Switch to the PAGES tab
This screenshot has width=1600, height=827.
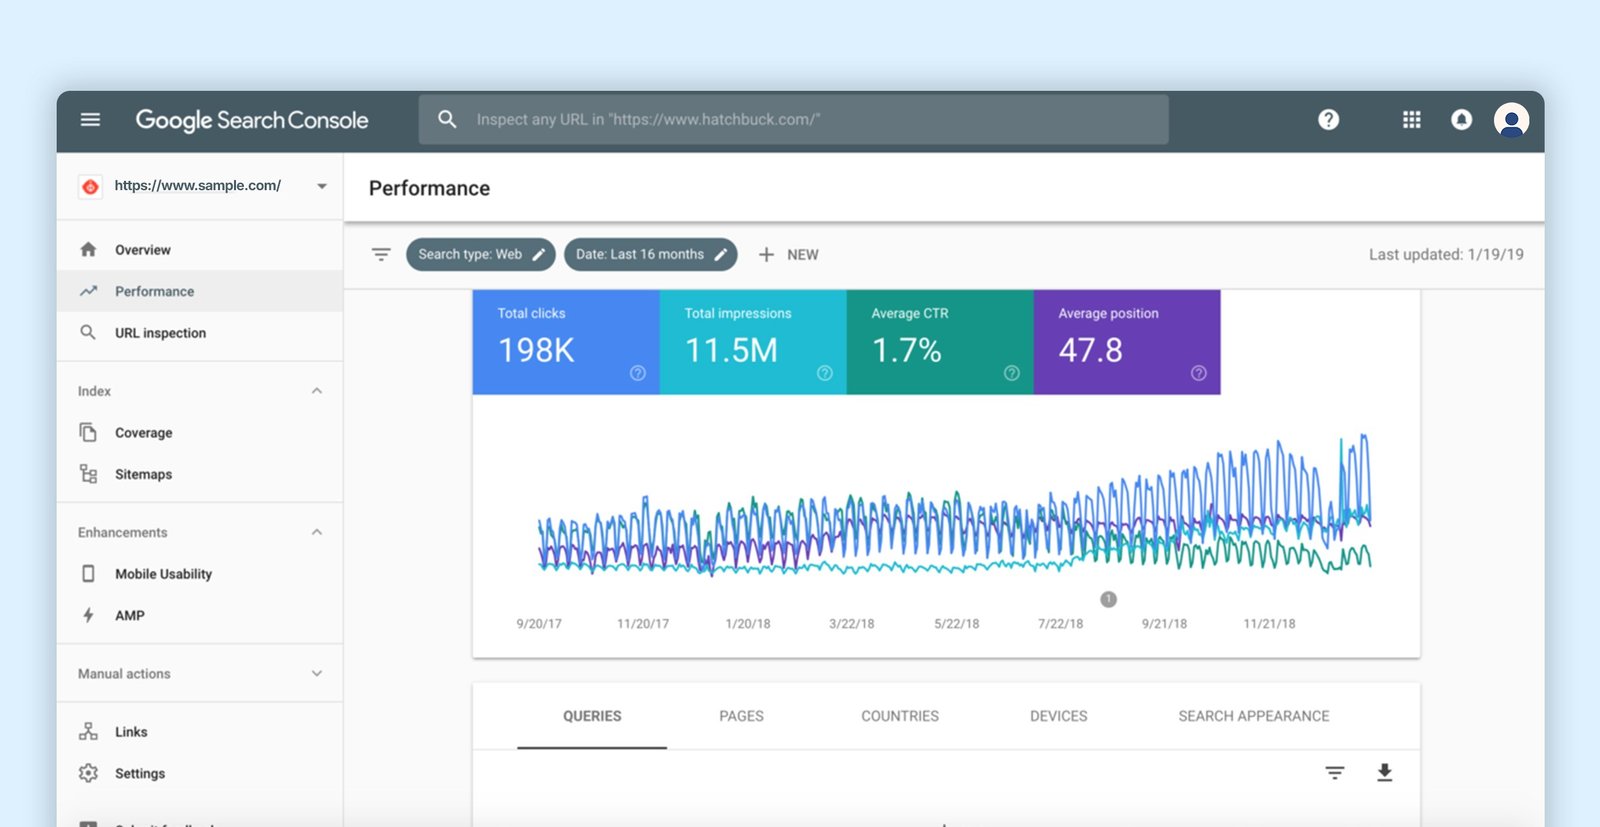click(741, 716)
